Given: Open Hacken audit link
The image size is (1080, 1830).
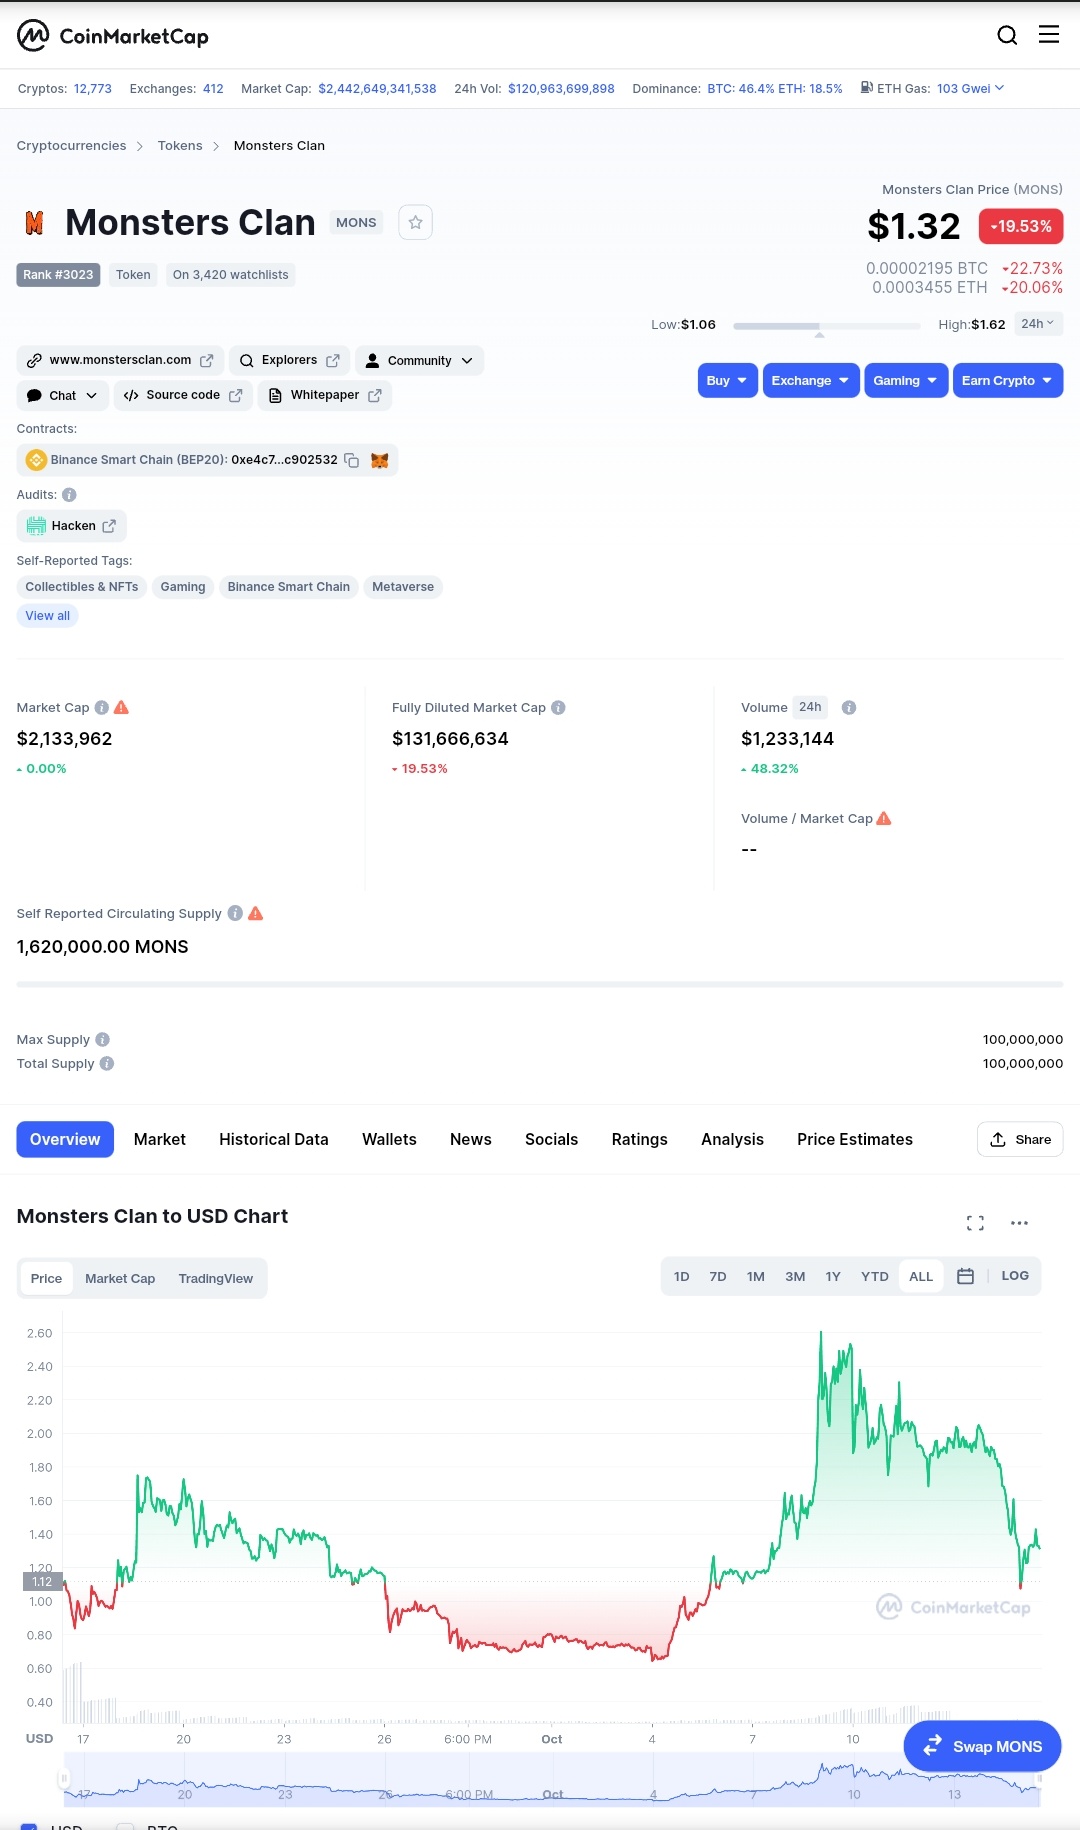Looking at the screenshot, I should [72, 526].
